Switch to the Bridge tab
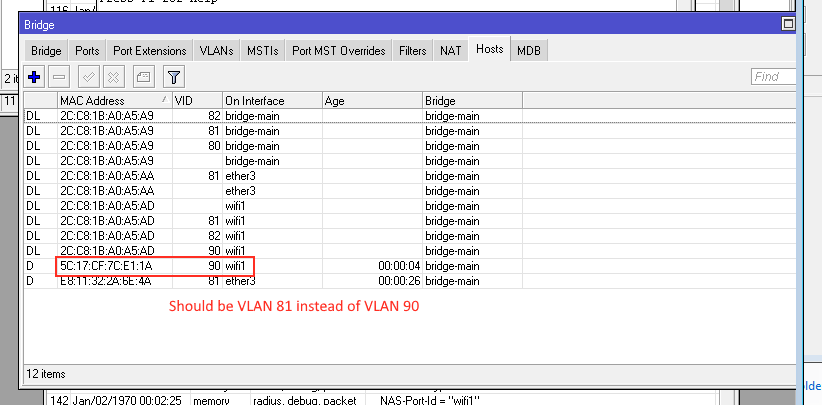 coord(46,51)
